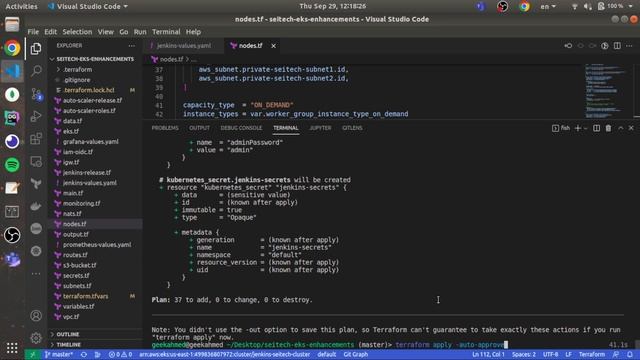Open the Show Applications grid in dock
The width and height of the screenshot is (640, 360).
click(x=12, y=348)
